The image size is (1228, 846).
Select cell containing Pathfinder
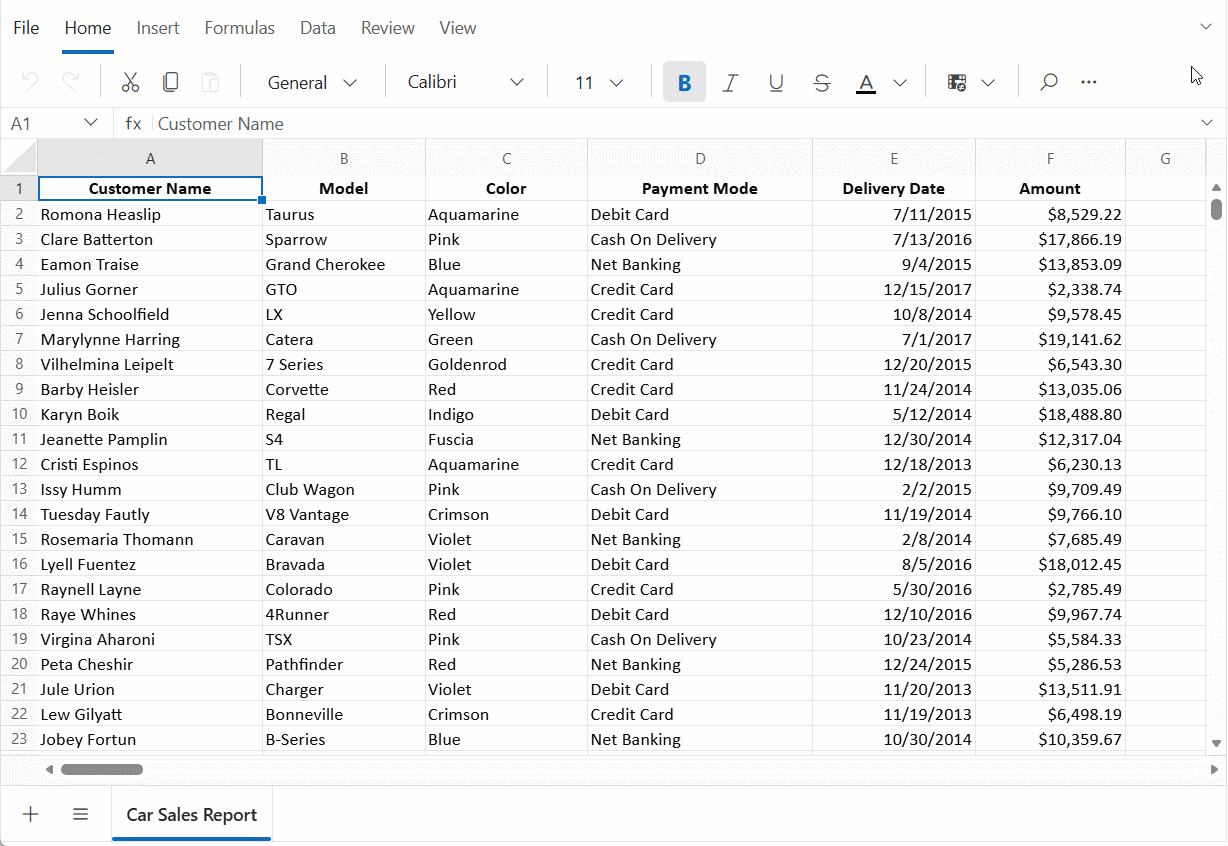344,664
